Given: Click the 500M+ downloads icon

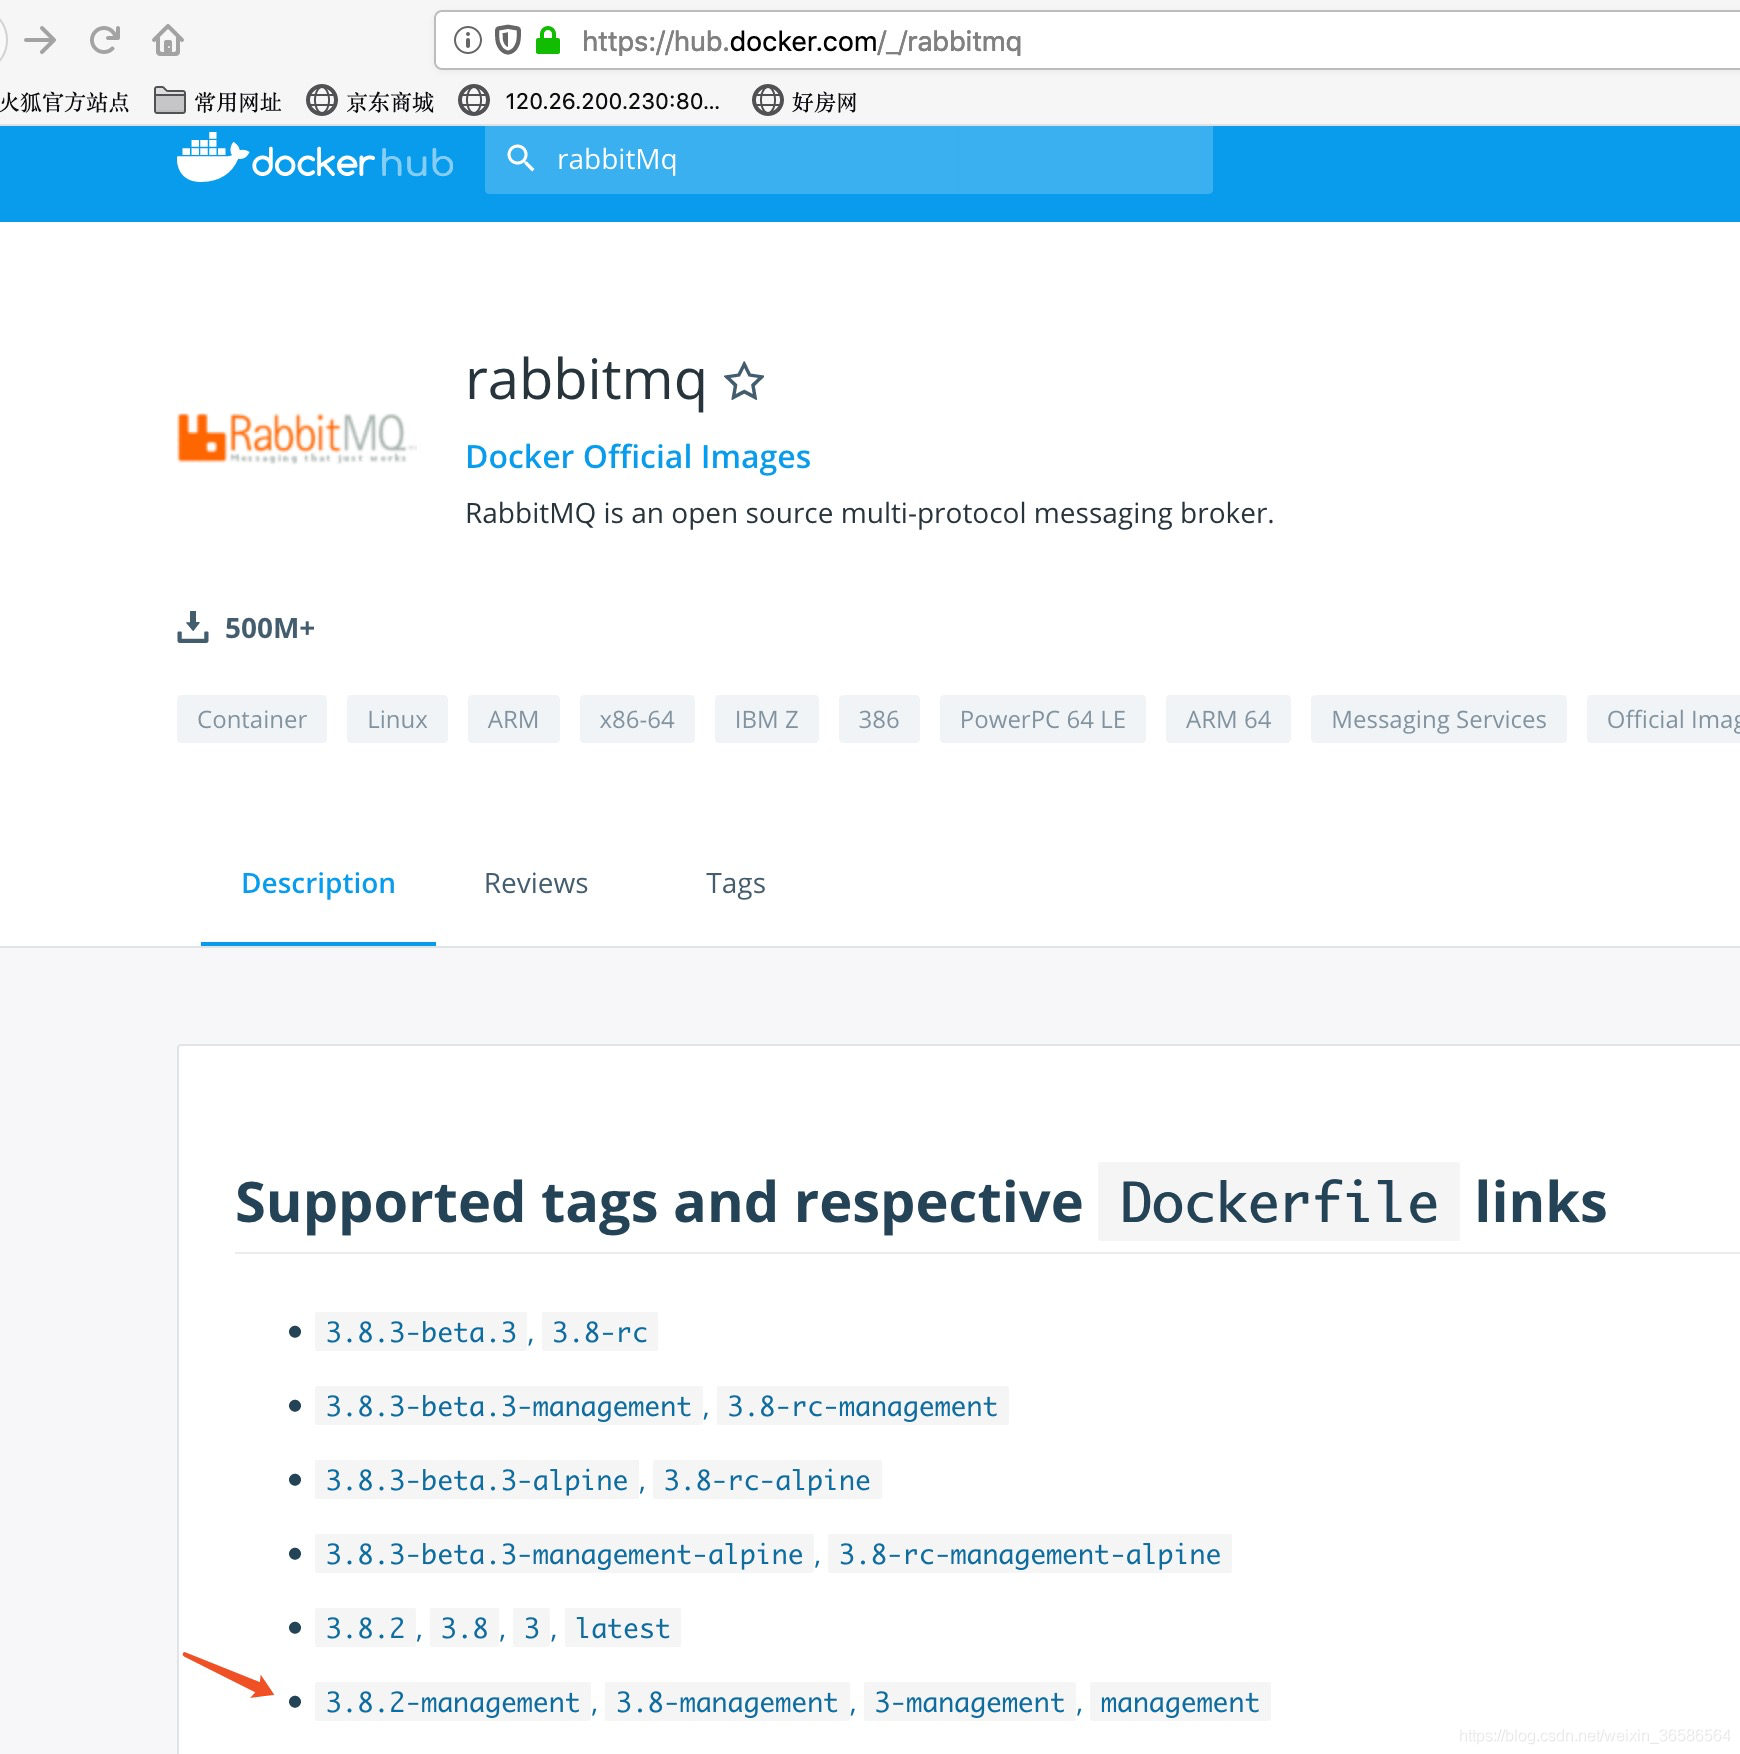Looking at the screenshot, I should 193,627.
